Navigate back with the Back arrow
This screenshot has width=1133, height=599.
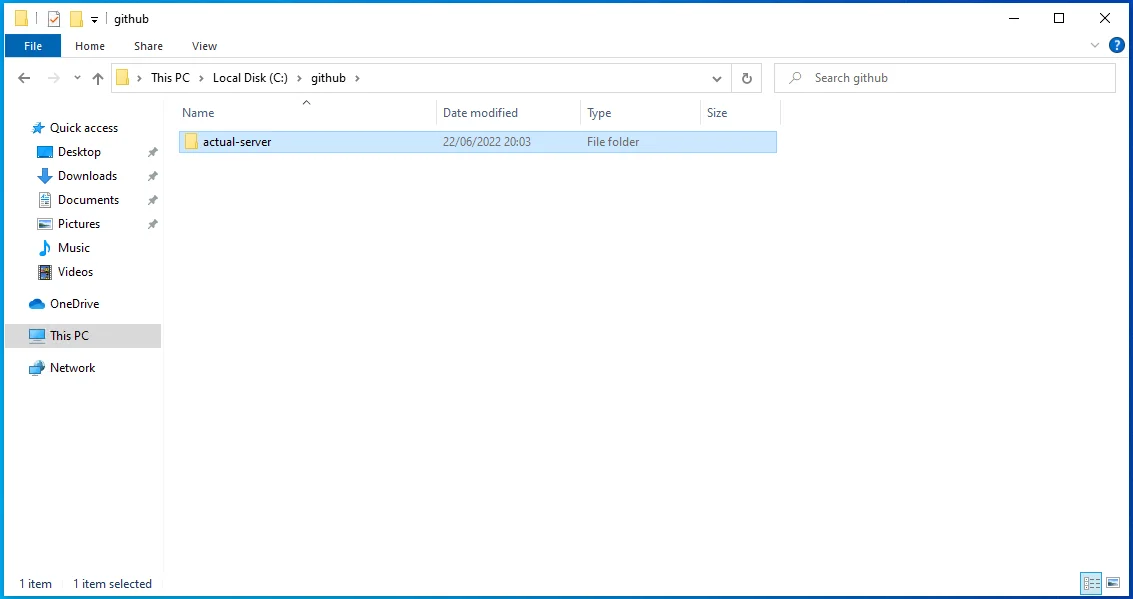25,78
